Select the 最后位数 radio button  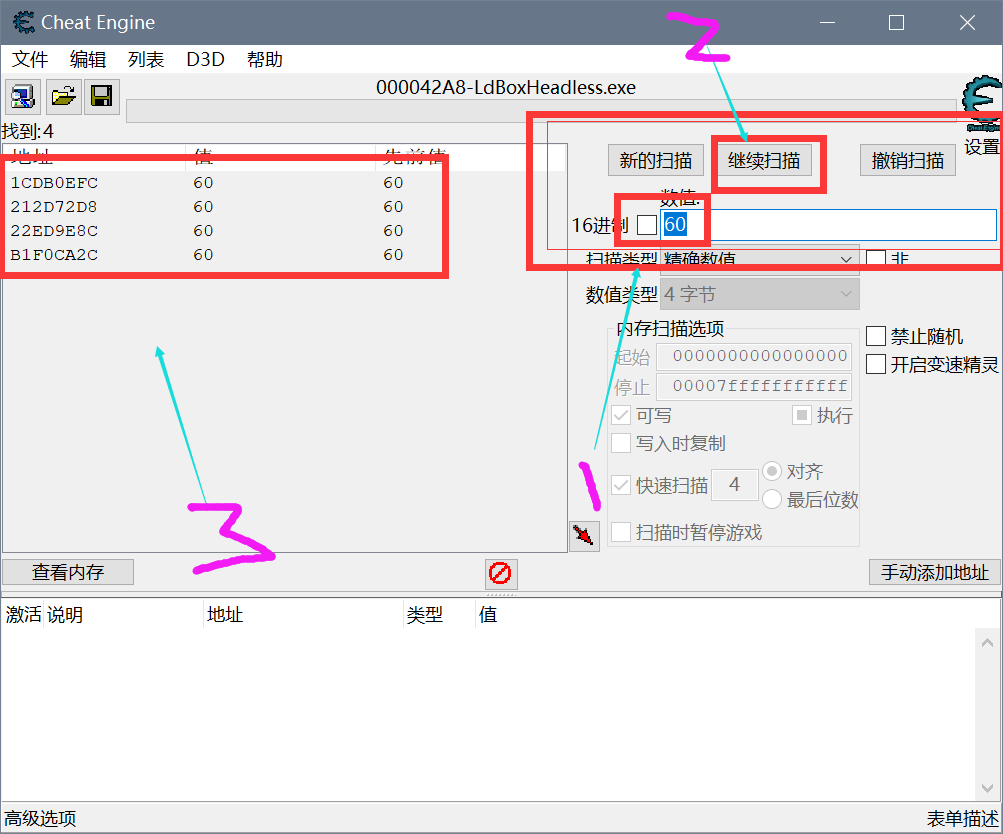pos(772,499)
